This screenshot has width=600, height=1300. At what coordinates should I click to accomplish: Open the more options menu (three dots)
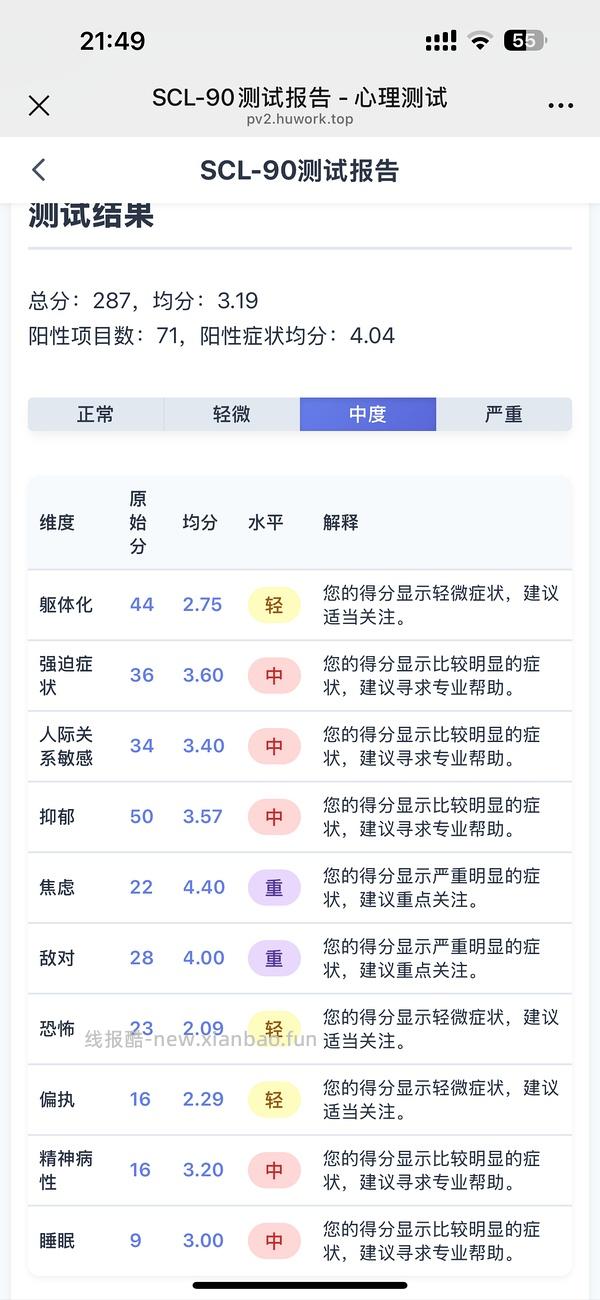click(561, 104)
